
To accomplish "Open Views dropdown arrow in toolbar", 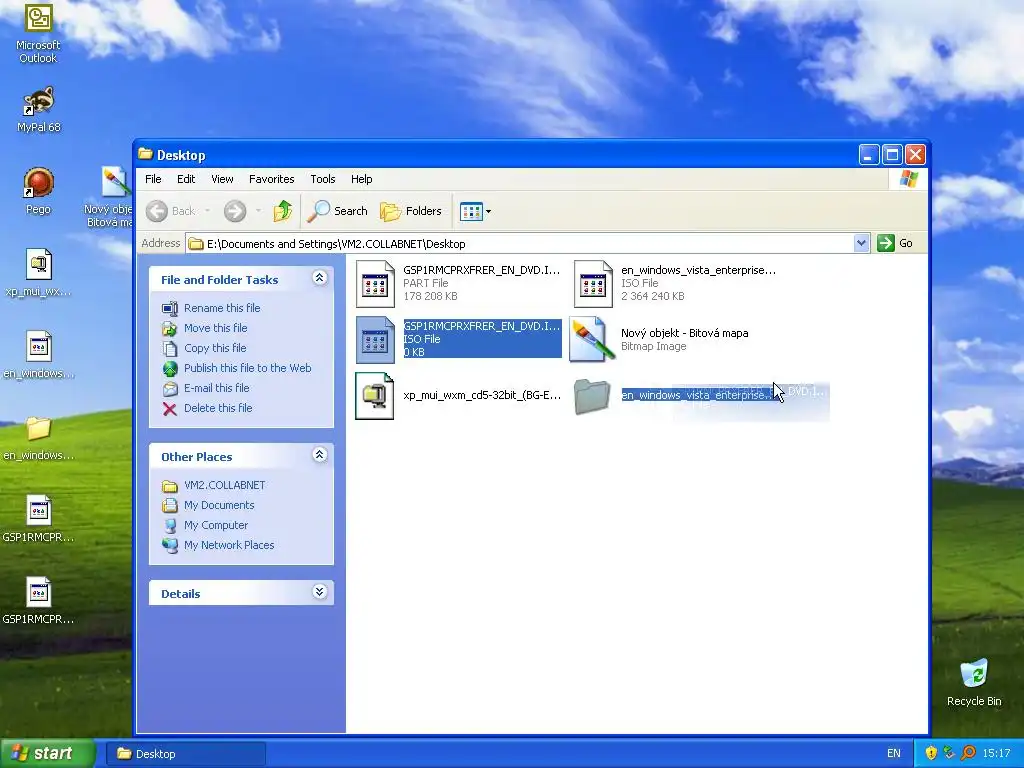I will (x=488, y=212).
